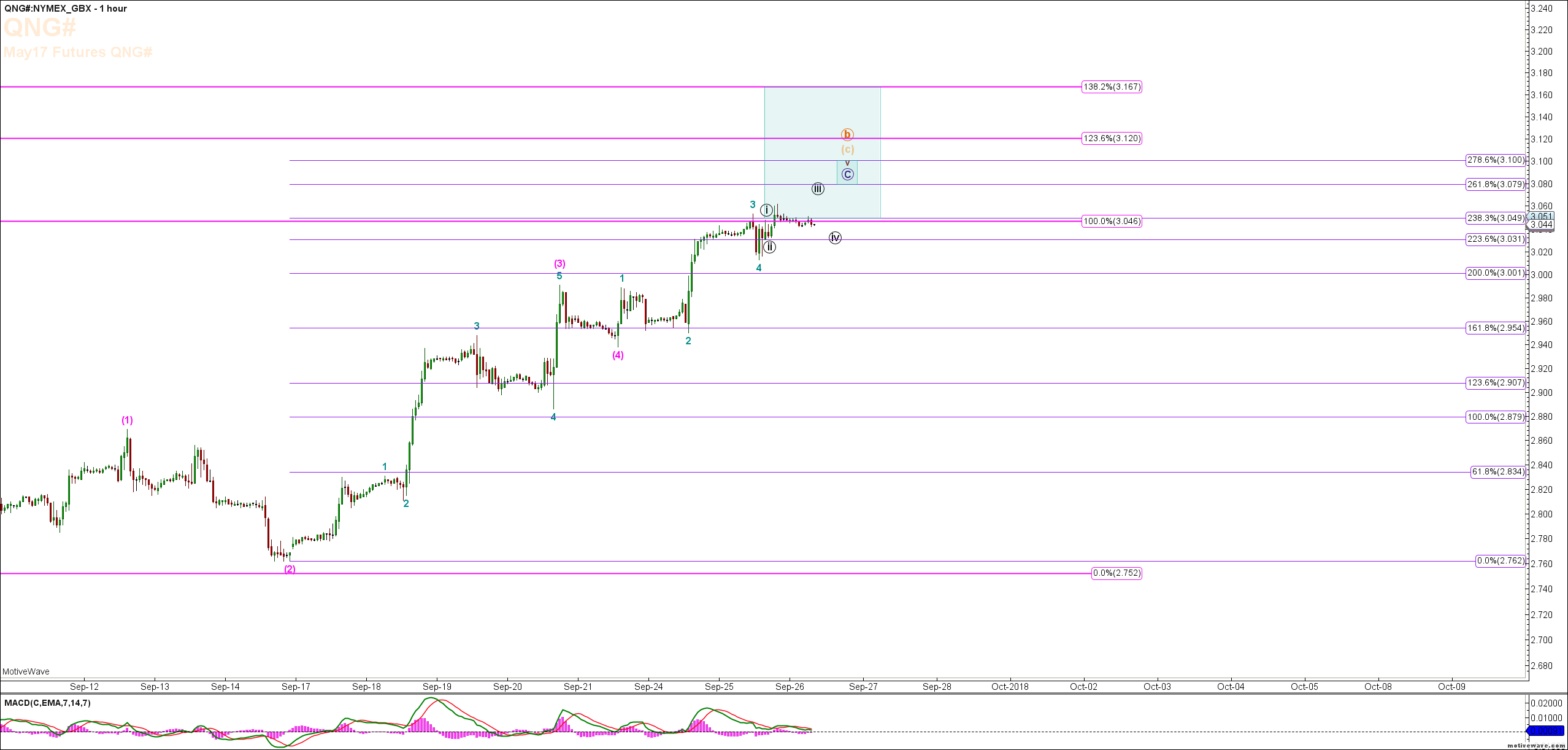This screenshot has height=750, width=1568.
Task: Select the pink (4) wave label
Action: (618, 355)
